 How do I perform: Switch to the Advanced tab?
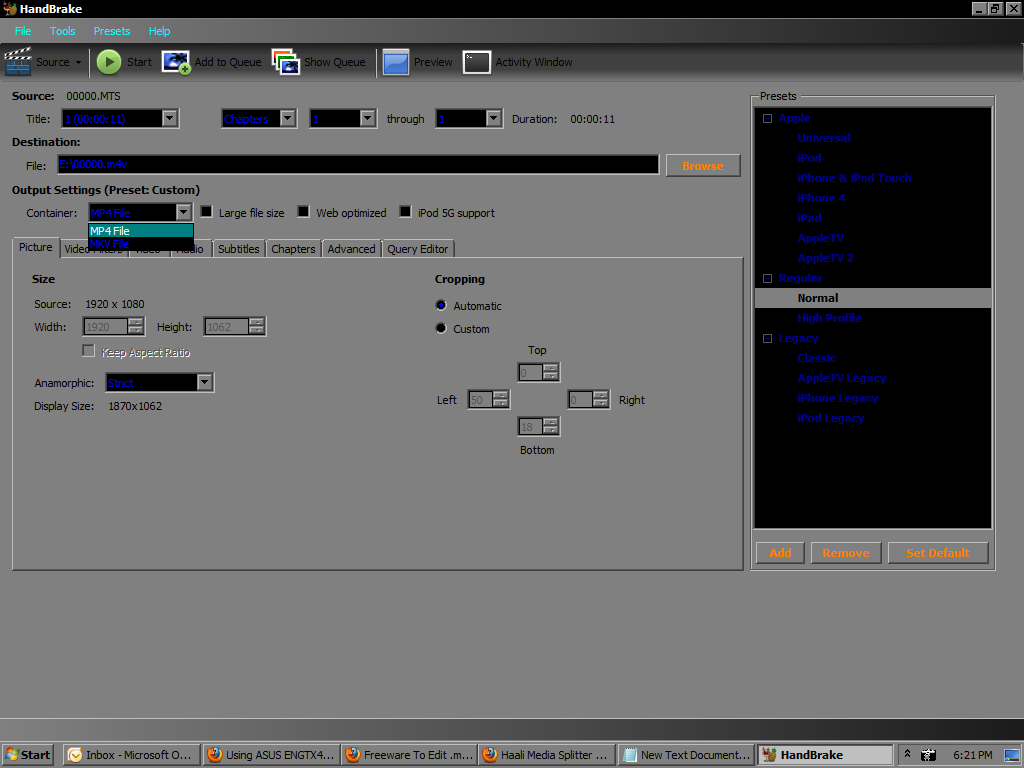[x=351, y=249]
